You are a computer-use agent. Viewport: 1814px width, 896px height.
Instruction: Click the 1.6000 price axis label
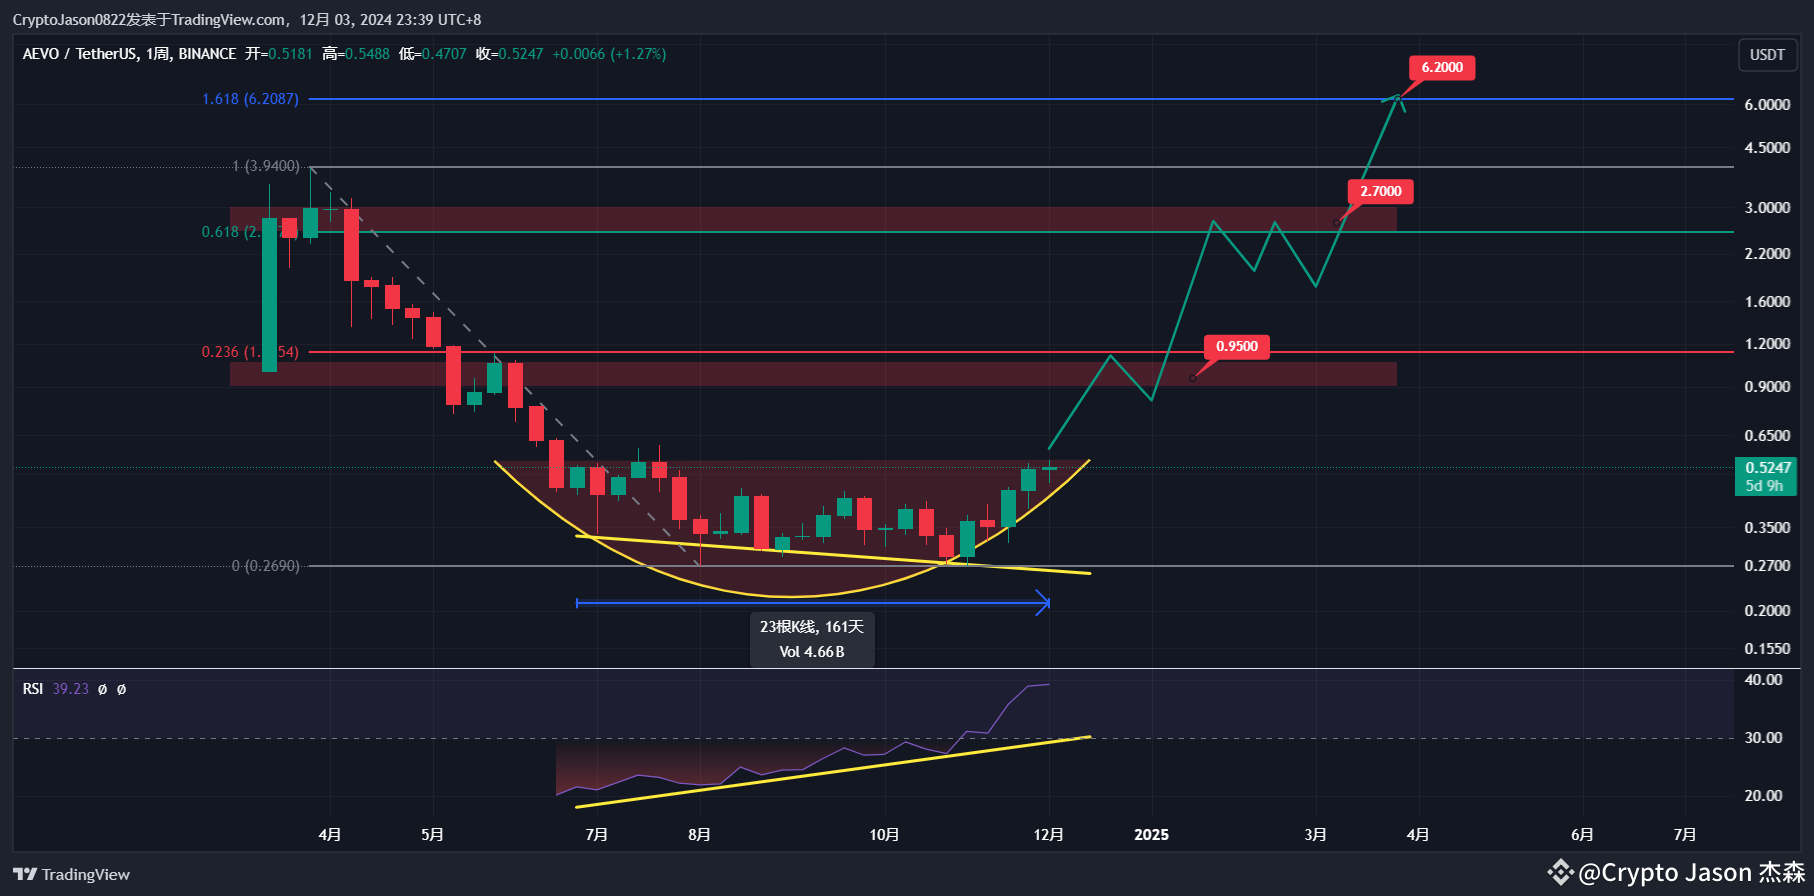1767,302
